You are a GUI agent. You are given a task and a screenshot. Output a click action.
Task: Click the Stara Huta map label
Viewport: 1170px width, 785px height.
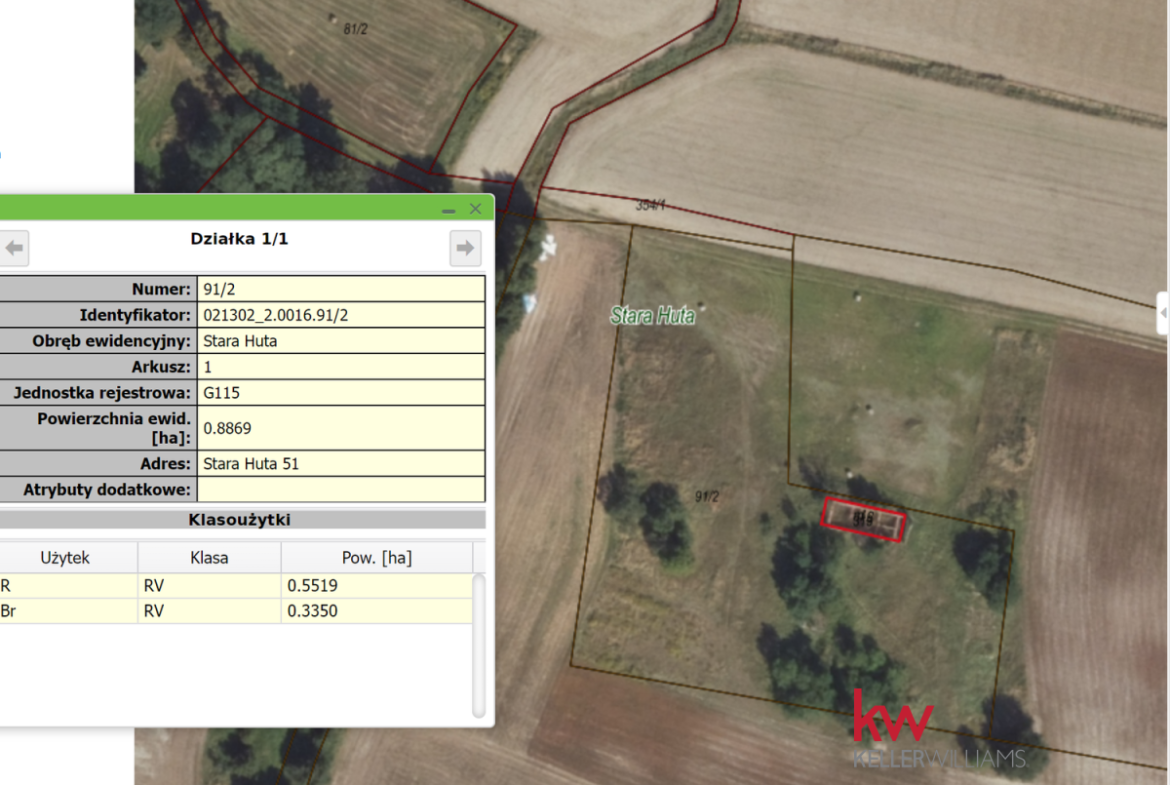[652, 316]
